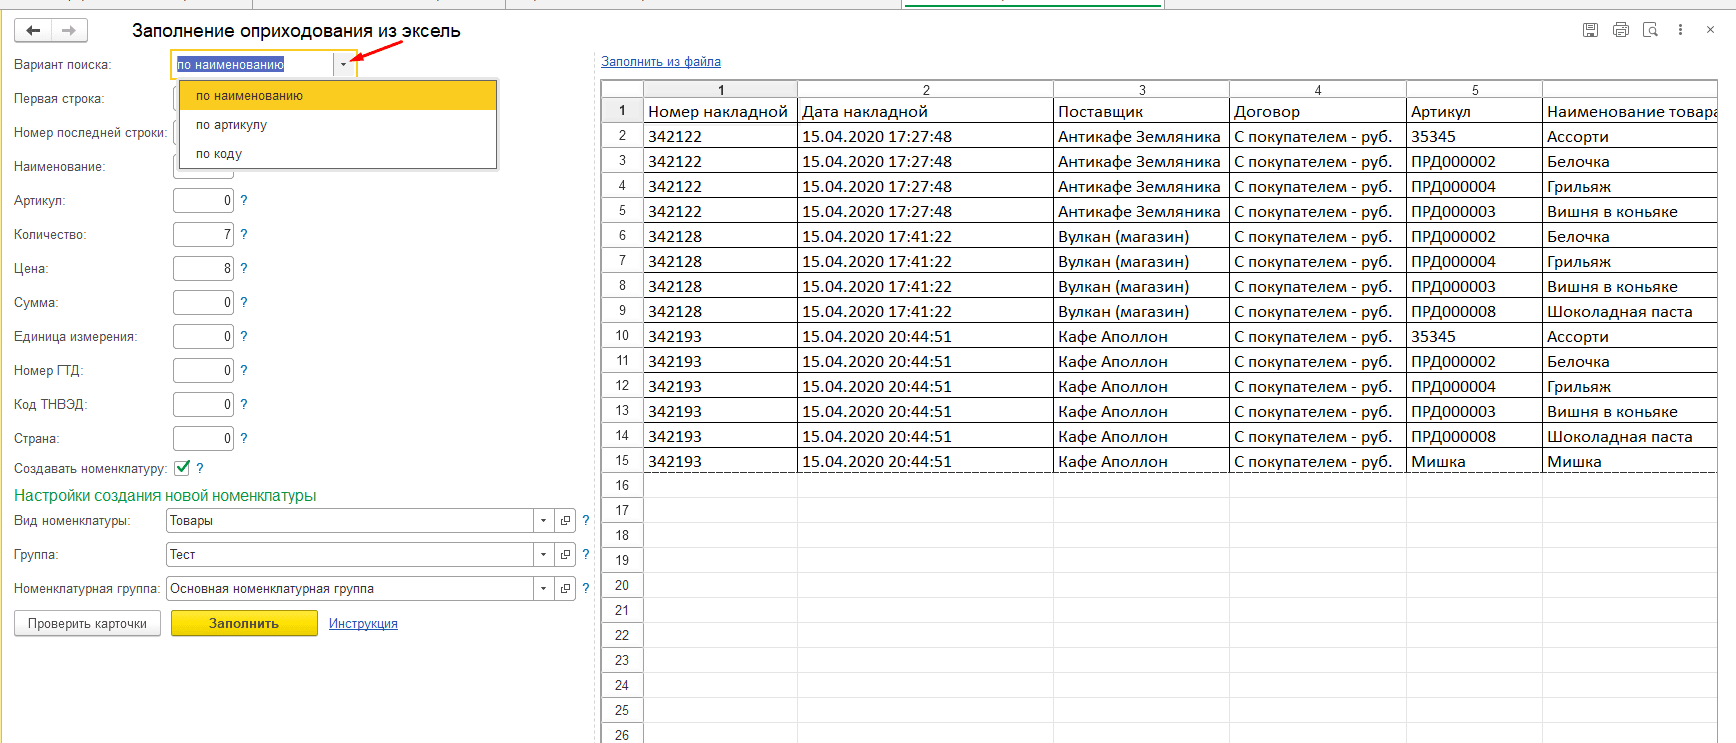Click help question mark next to Количество
Image resolution: width=1736 pixels, height=743 pixels.
point(244,234)
